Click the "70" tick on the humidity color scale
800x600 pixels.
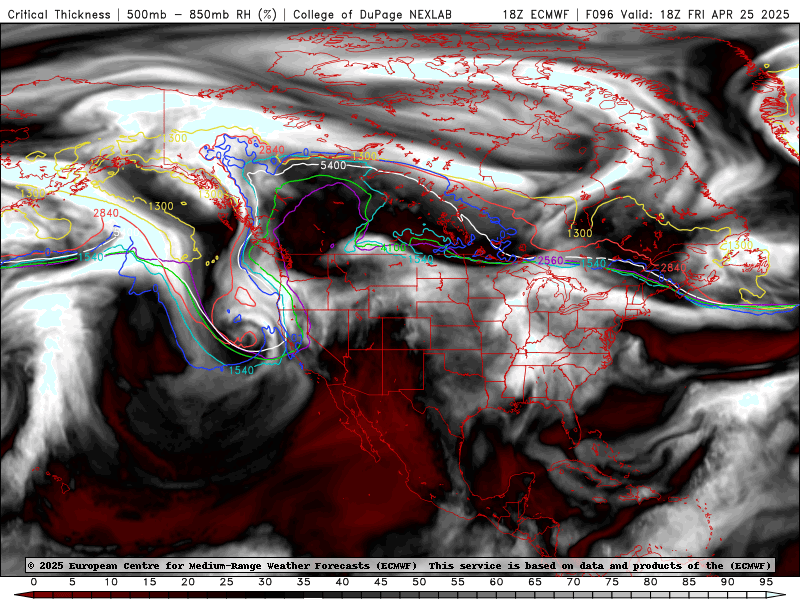pos(573,582)
